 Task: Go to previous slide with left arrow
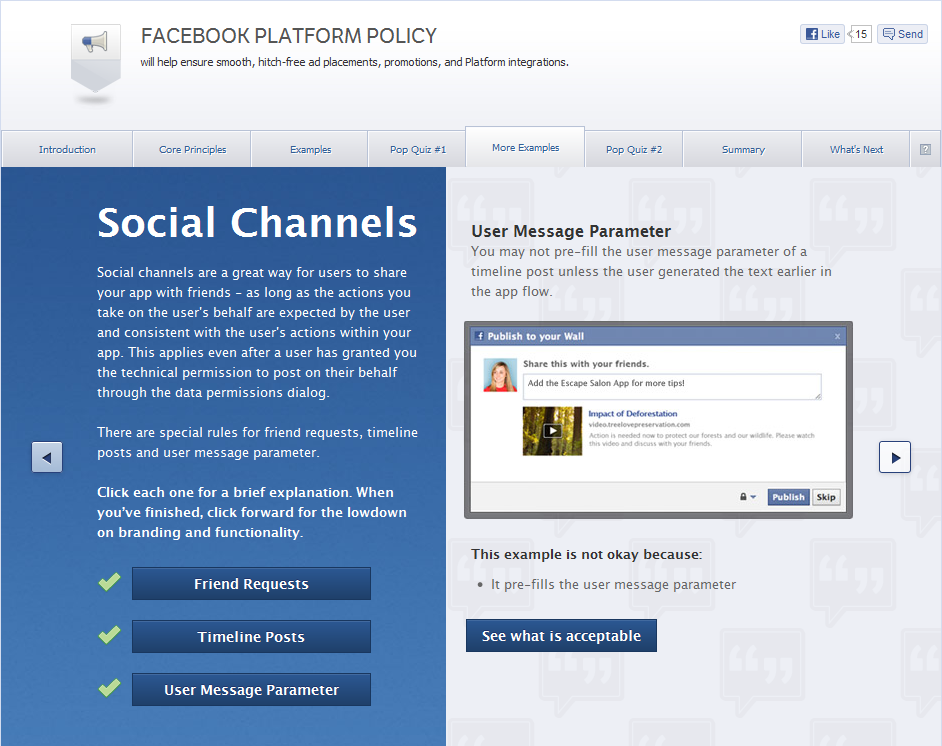[47, 458]
